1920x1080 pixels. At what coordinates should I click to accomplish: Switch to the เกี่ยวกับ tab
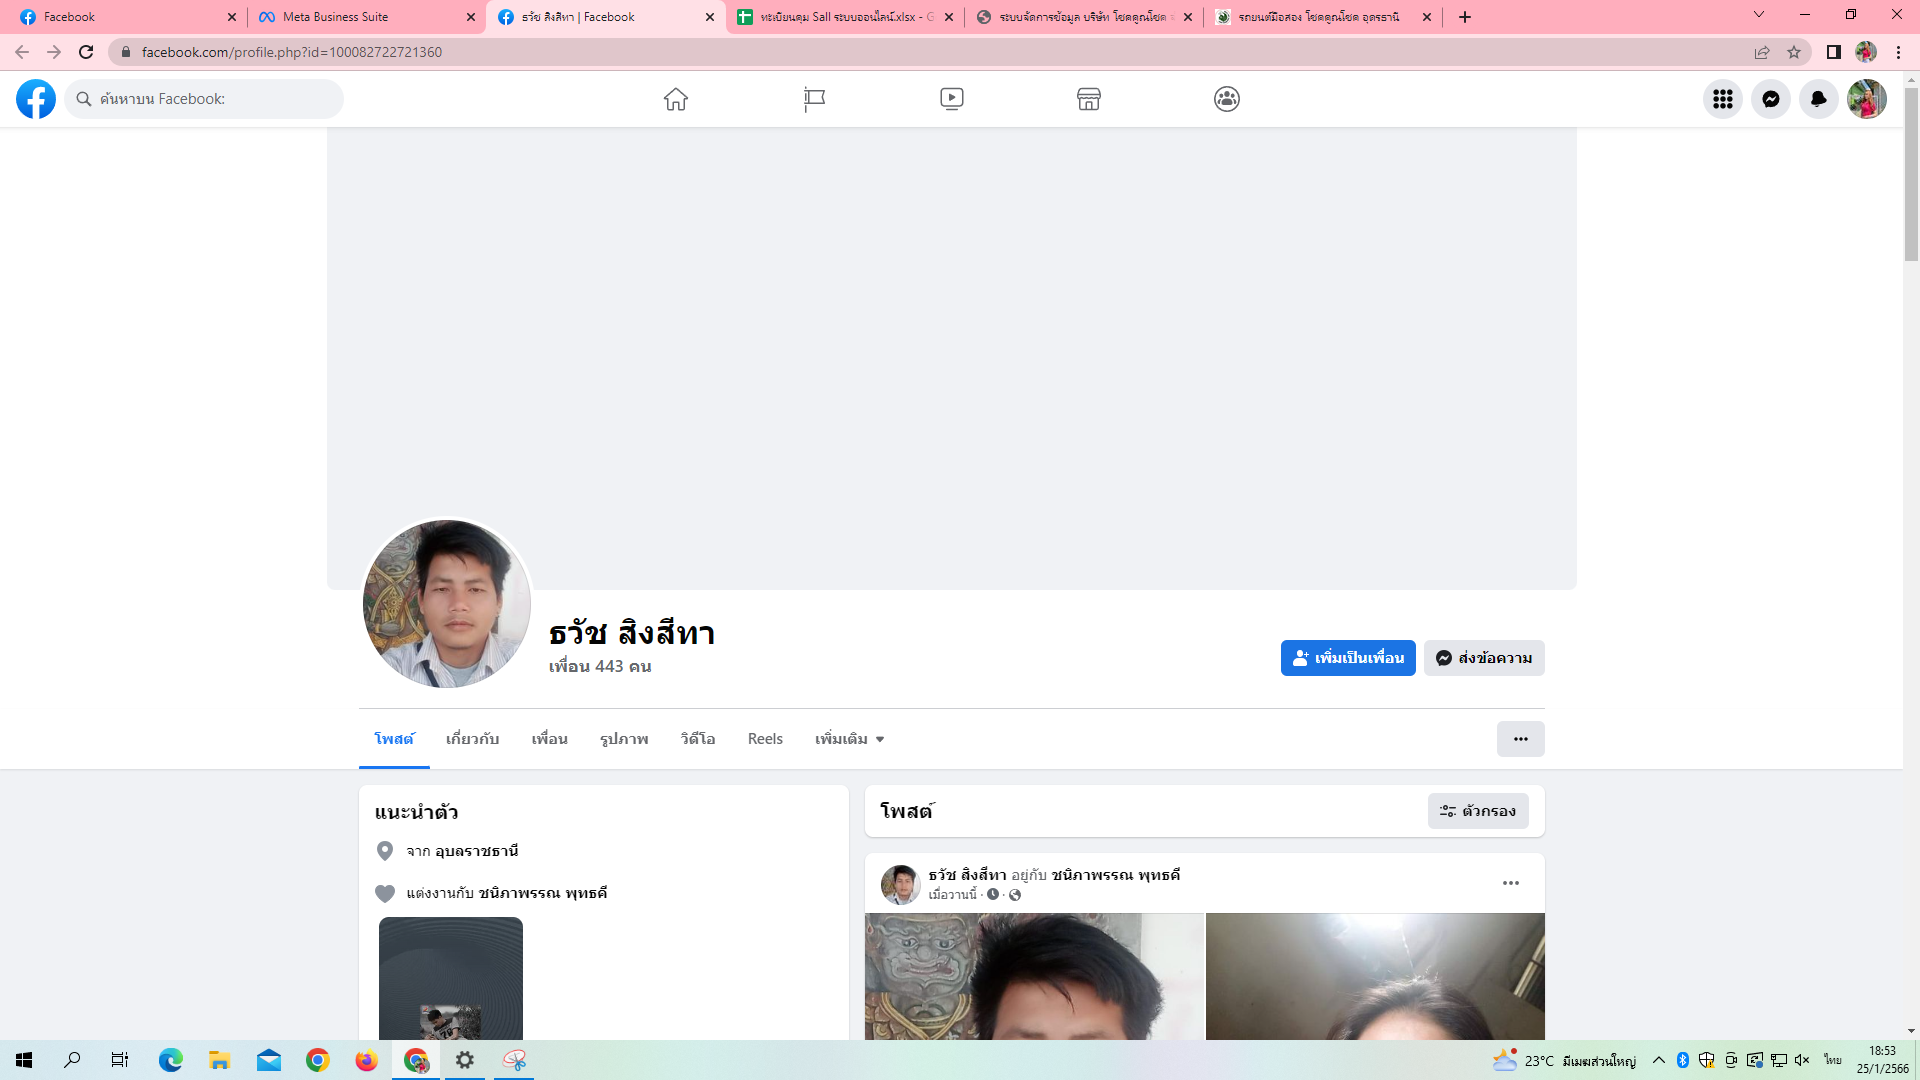(472, 739)
